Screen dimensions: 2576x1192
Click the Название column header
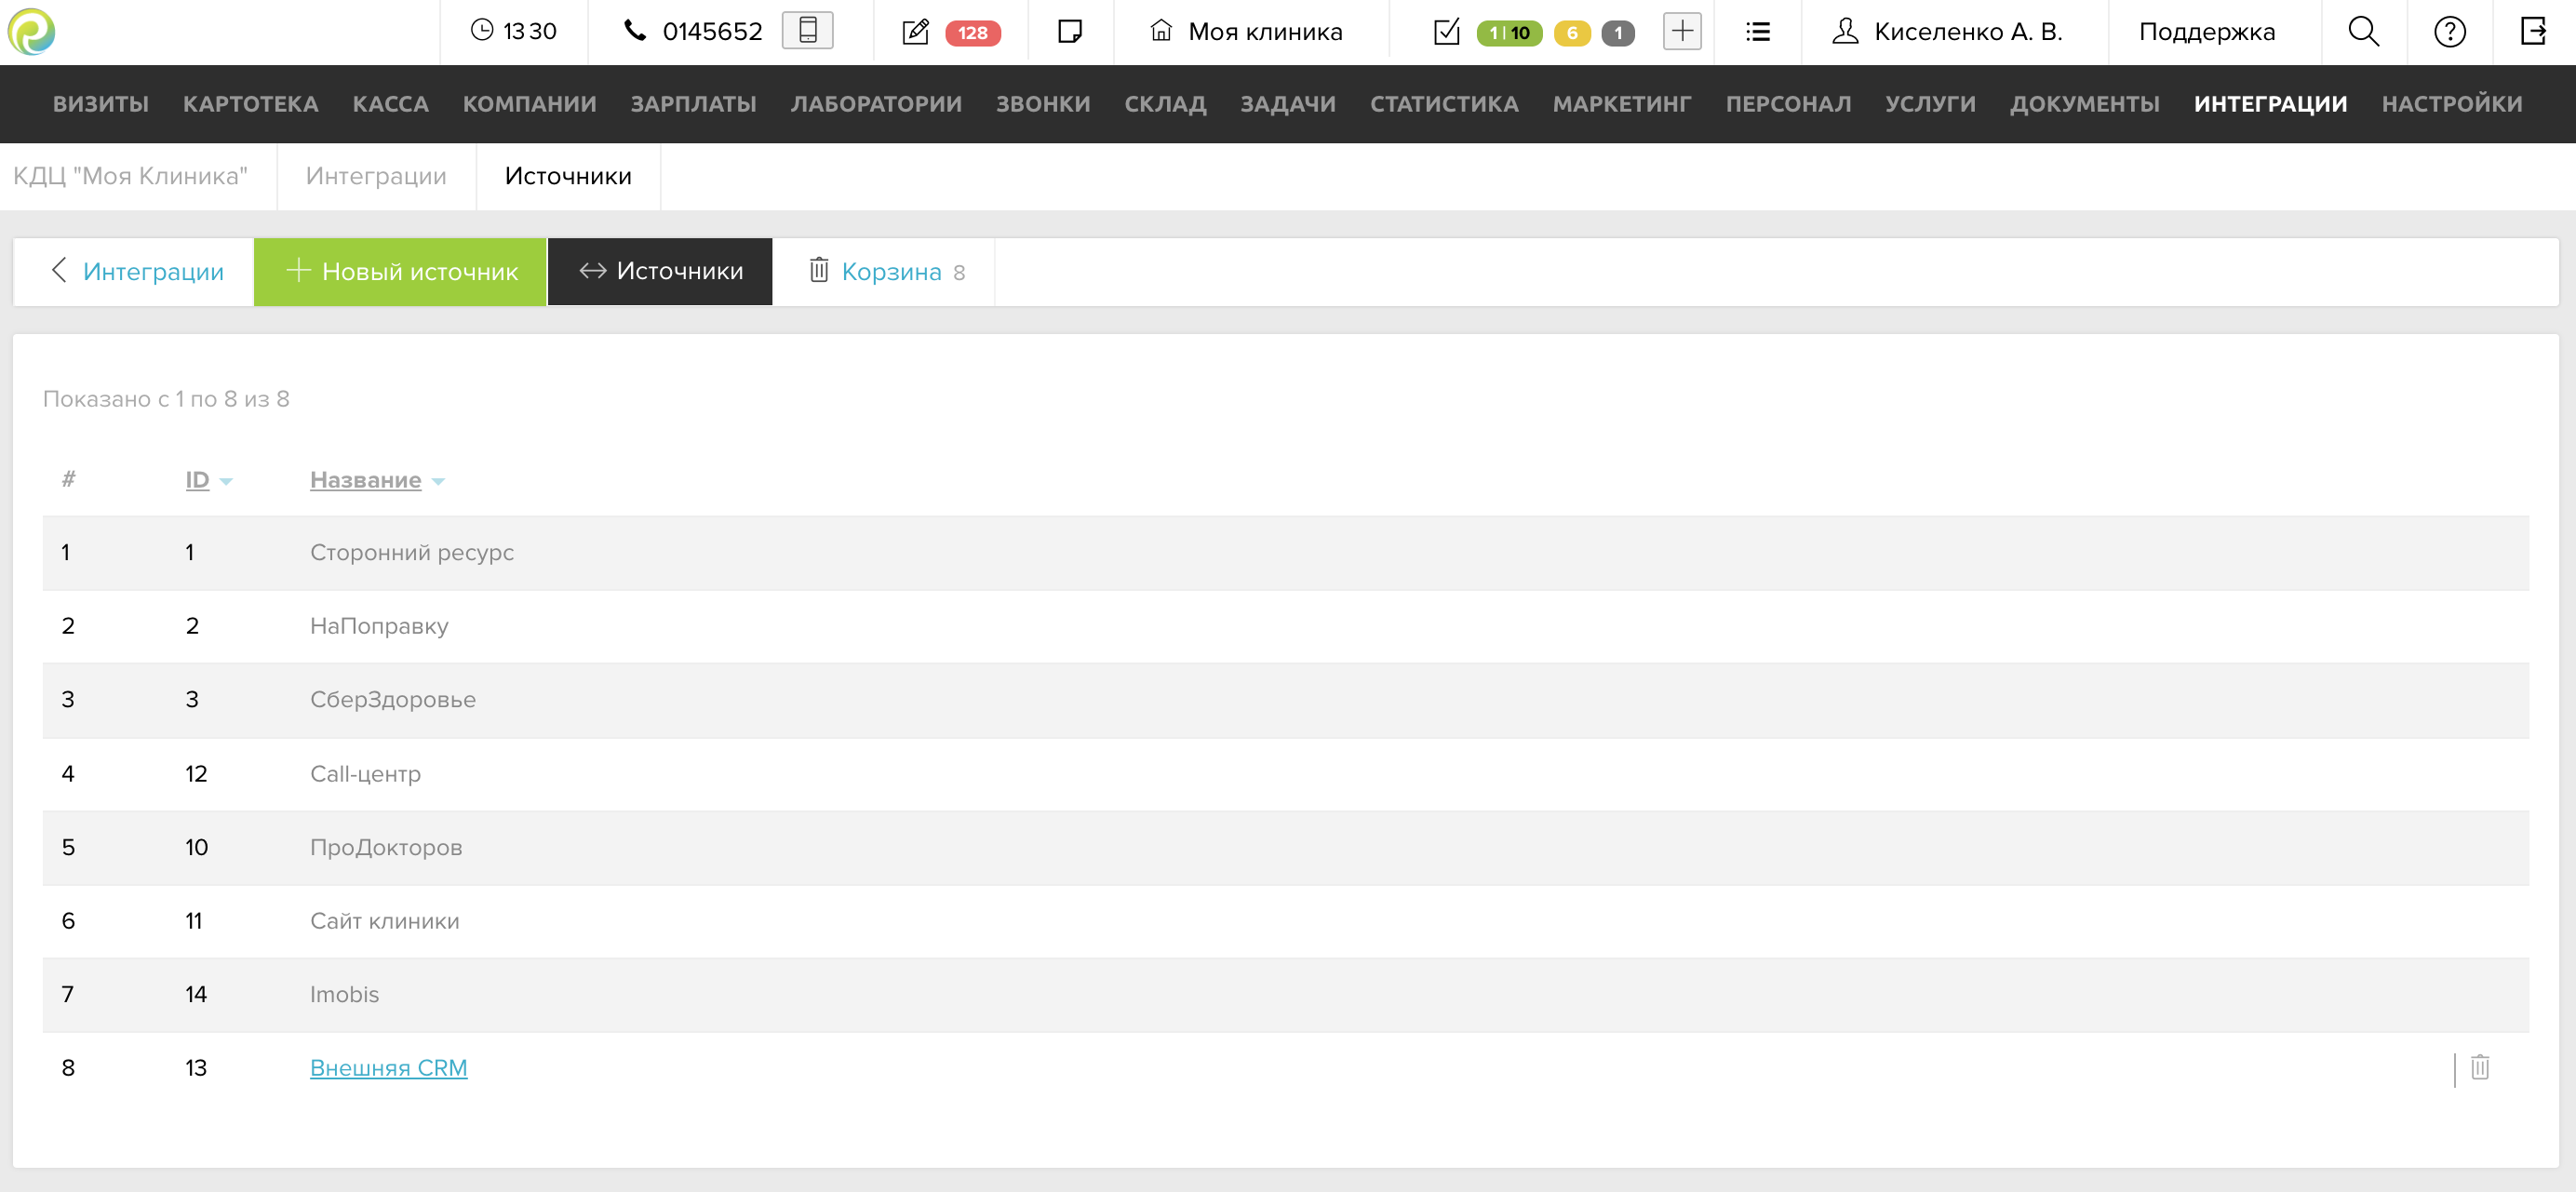[365, 480]
